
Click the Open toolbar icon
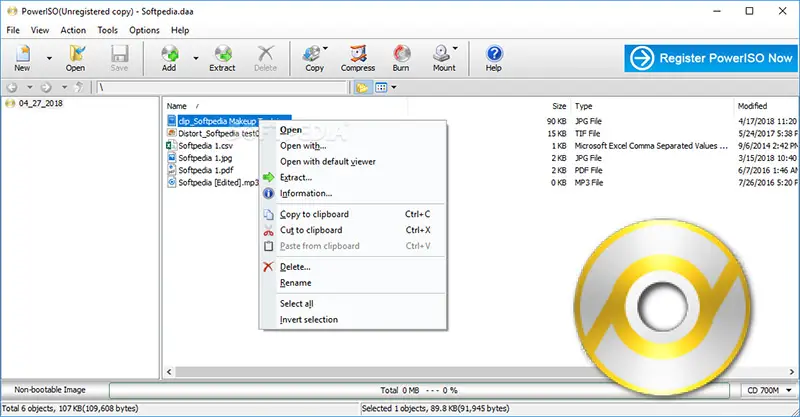[x=76, y=58]
